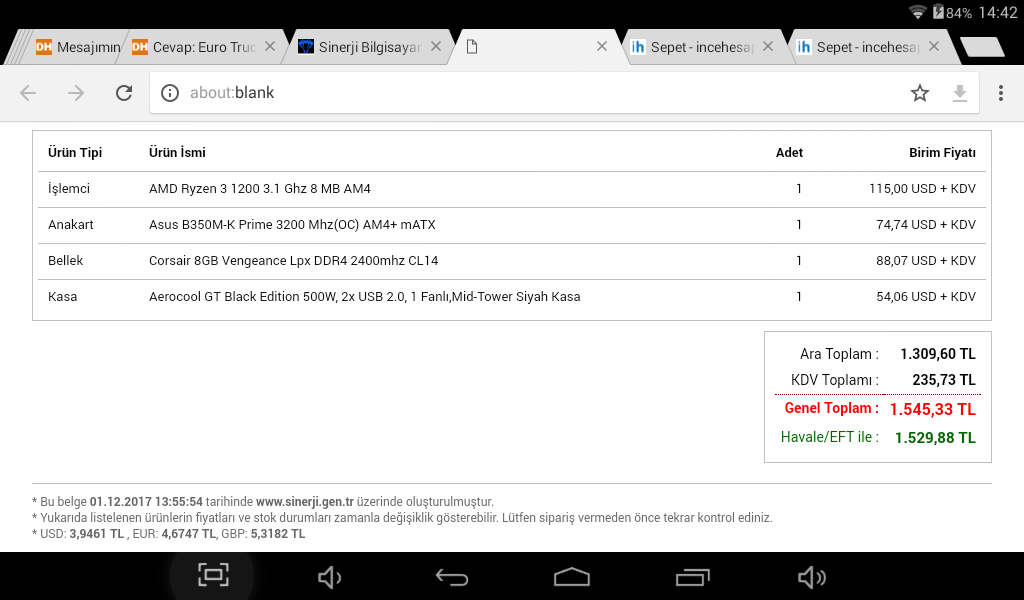Viewport: 1024px width, 600px height.
Task: Tap the download icon in address bar
Action: [x=960, y=93]
